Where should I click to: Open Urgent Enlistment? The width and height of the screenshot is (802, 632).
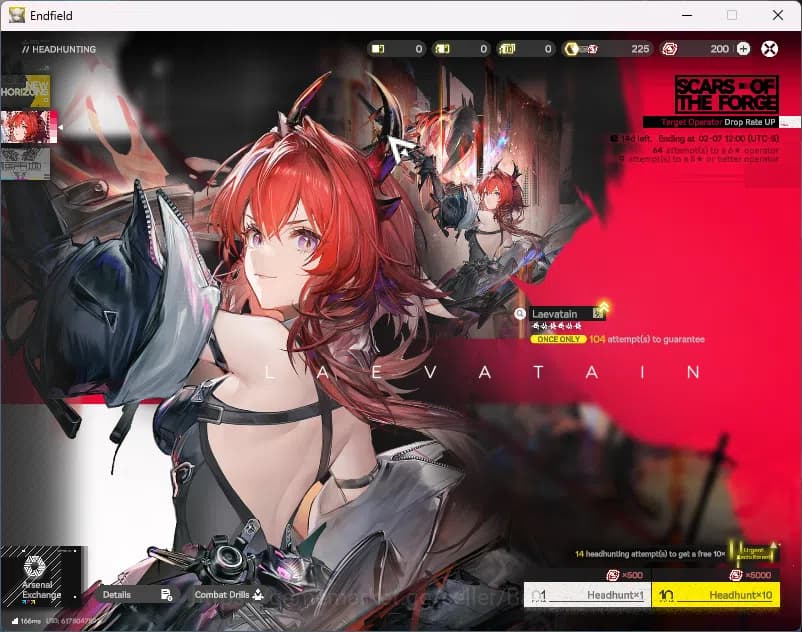[753, 550]
